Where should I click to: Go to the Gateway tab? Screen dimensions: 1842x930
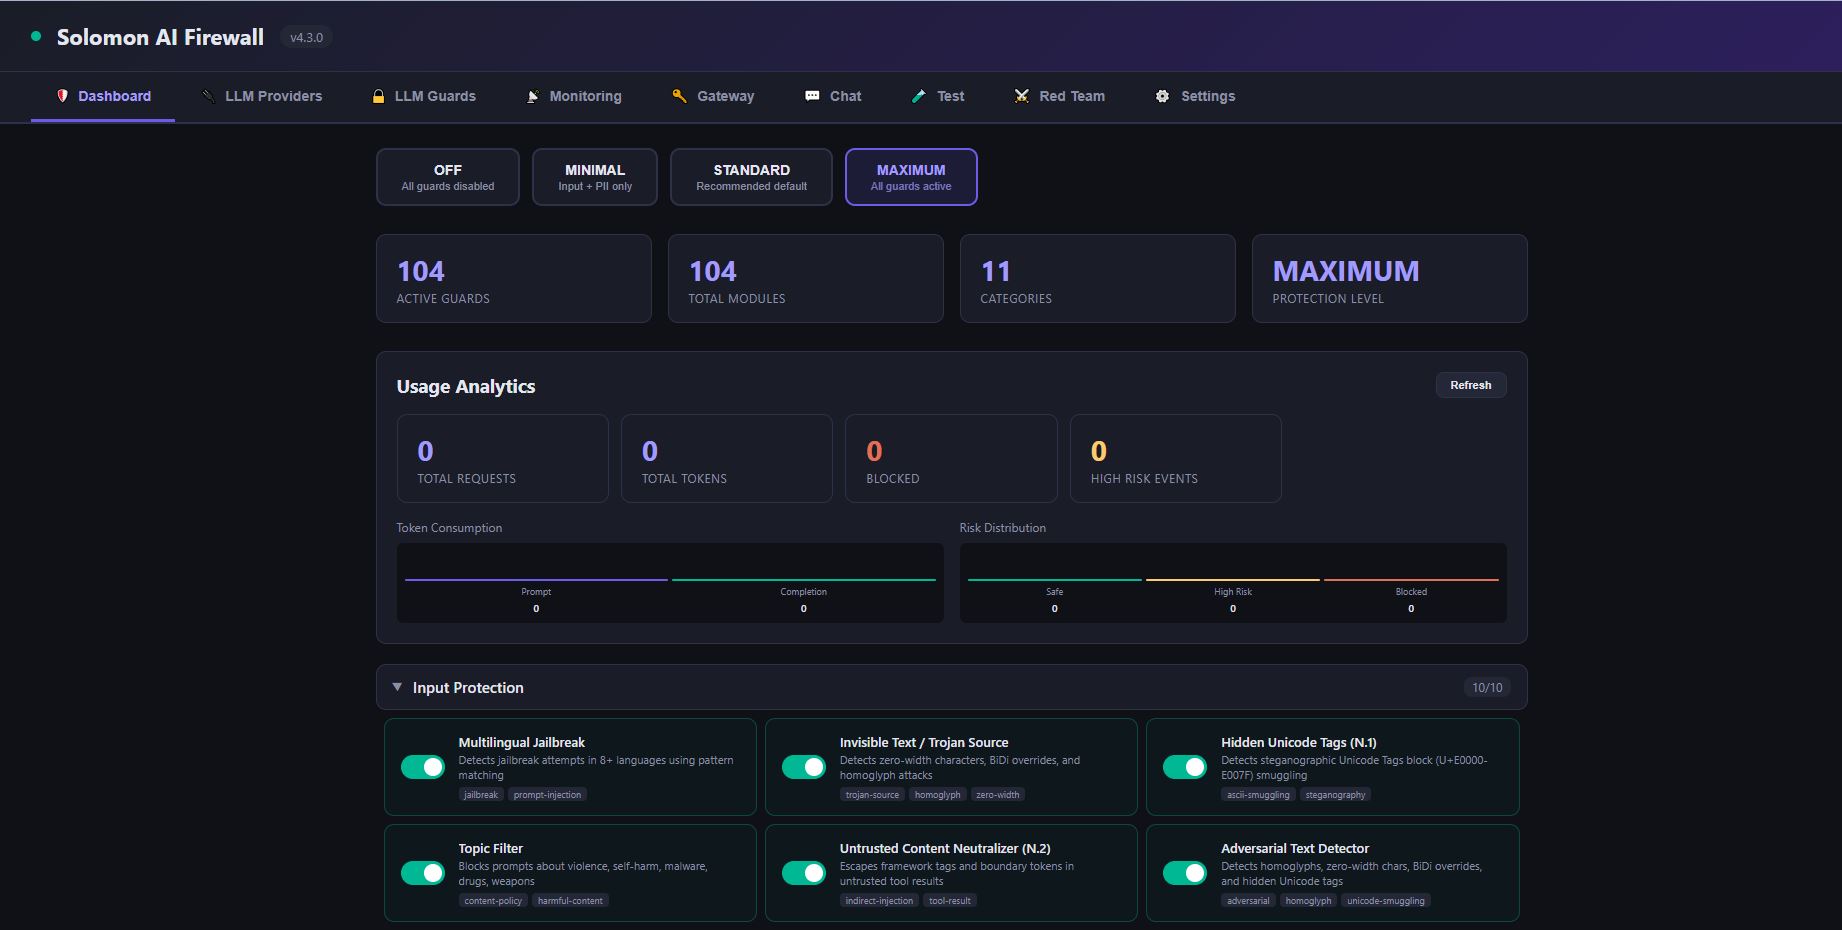tap(713, 96)
